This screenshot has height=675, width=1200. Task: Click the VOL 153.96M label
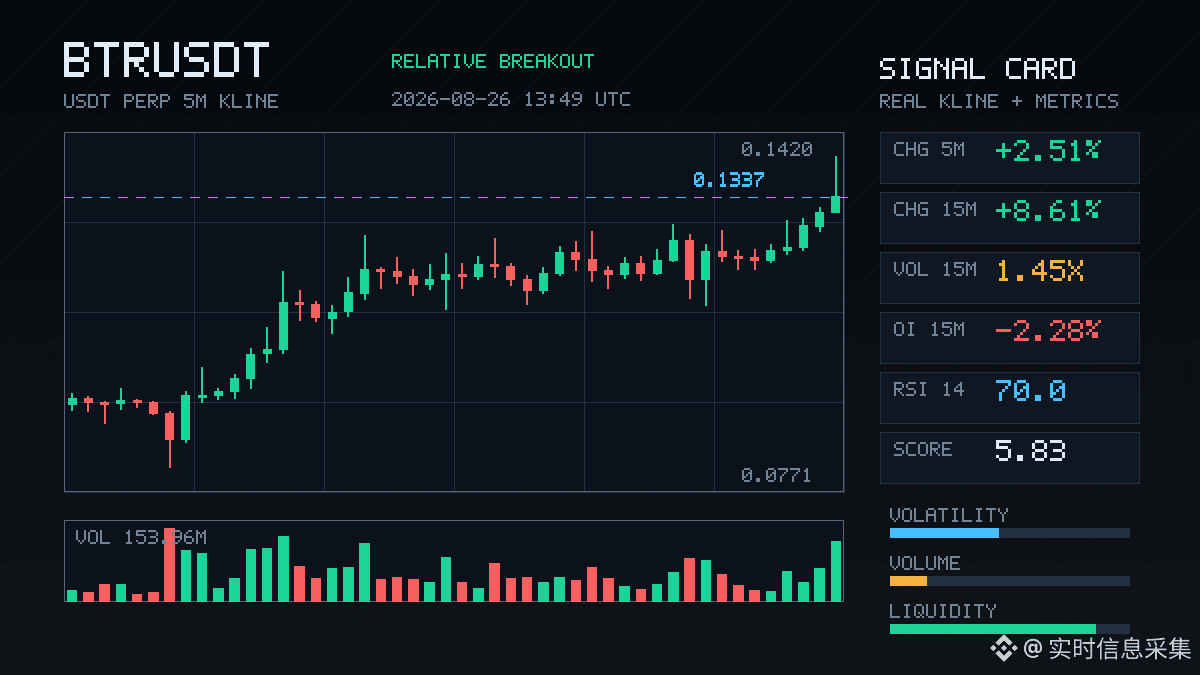pos(141,538)
